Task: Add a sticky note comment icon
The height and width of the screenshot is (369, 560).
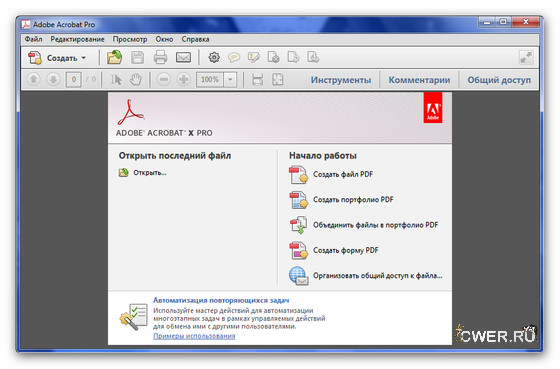Action: (x=234, y=58)
